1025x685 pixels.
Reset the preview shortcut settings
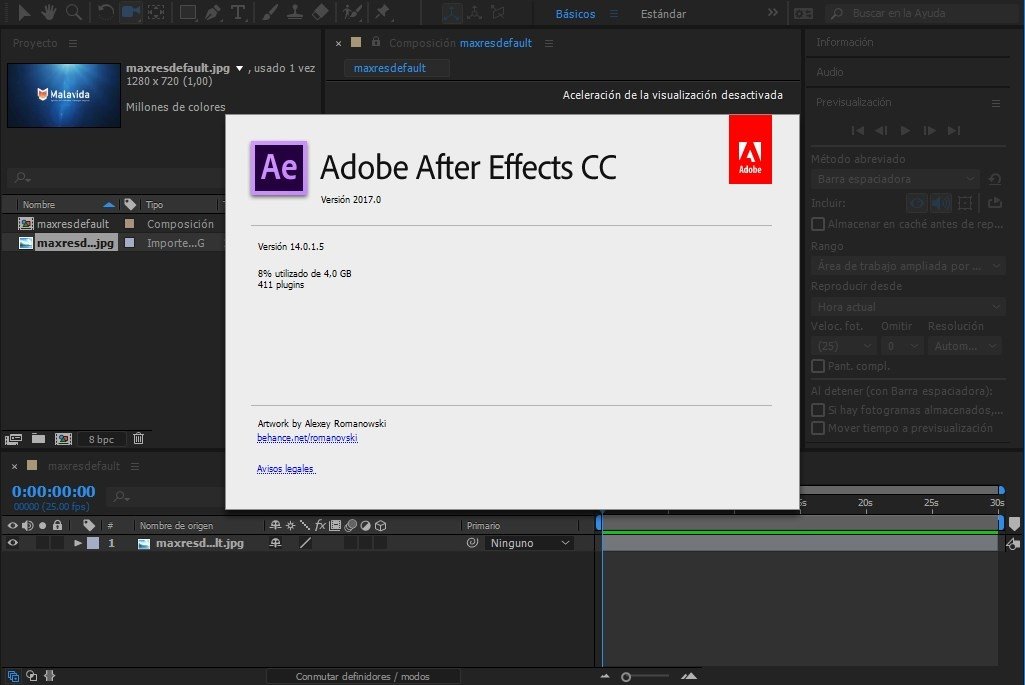[995, 179]
